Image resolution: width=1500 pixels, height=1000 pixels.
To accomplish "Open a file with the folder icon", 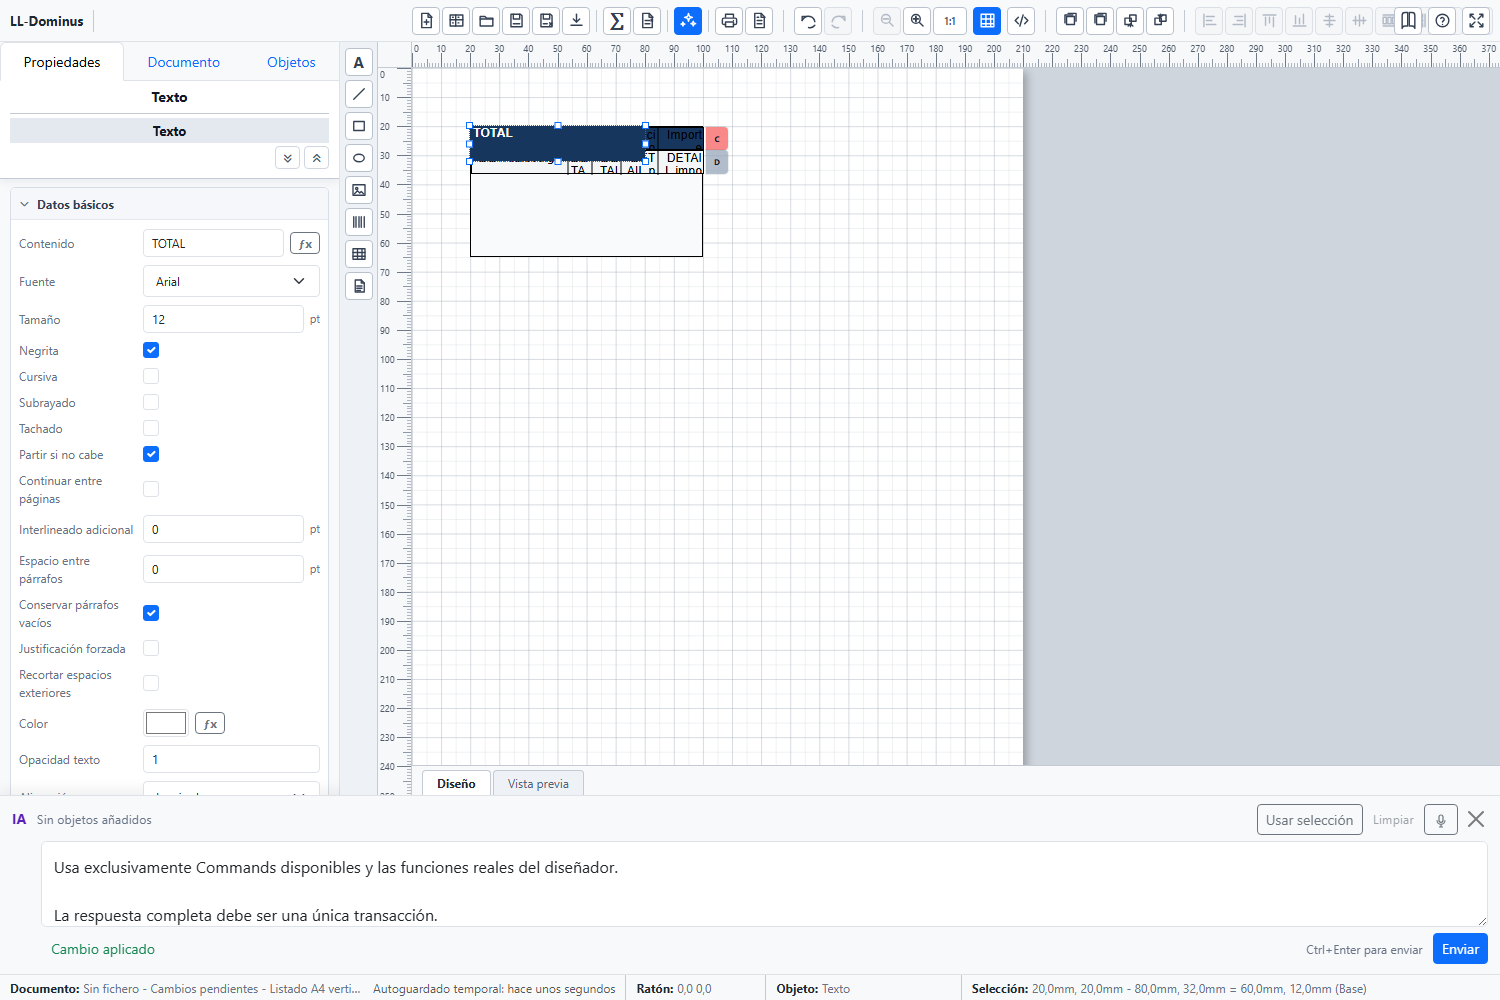I will 487,21.
